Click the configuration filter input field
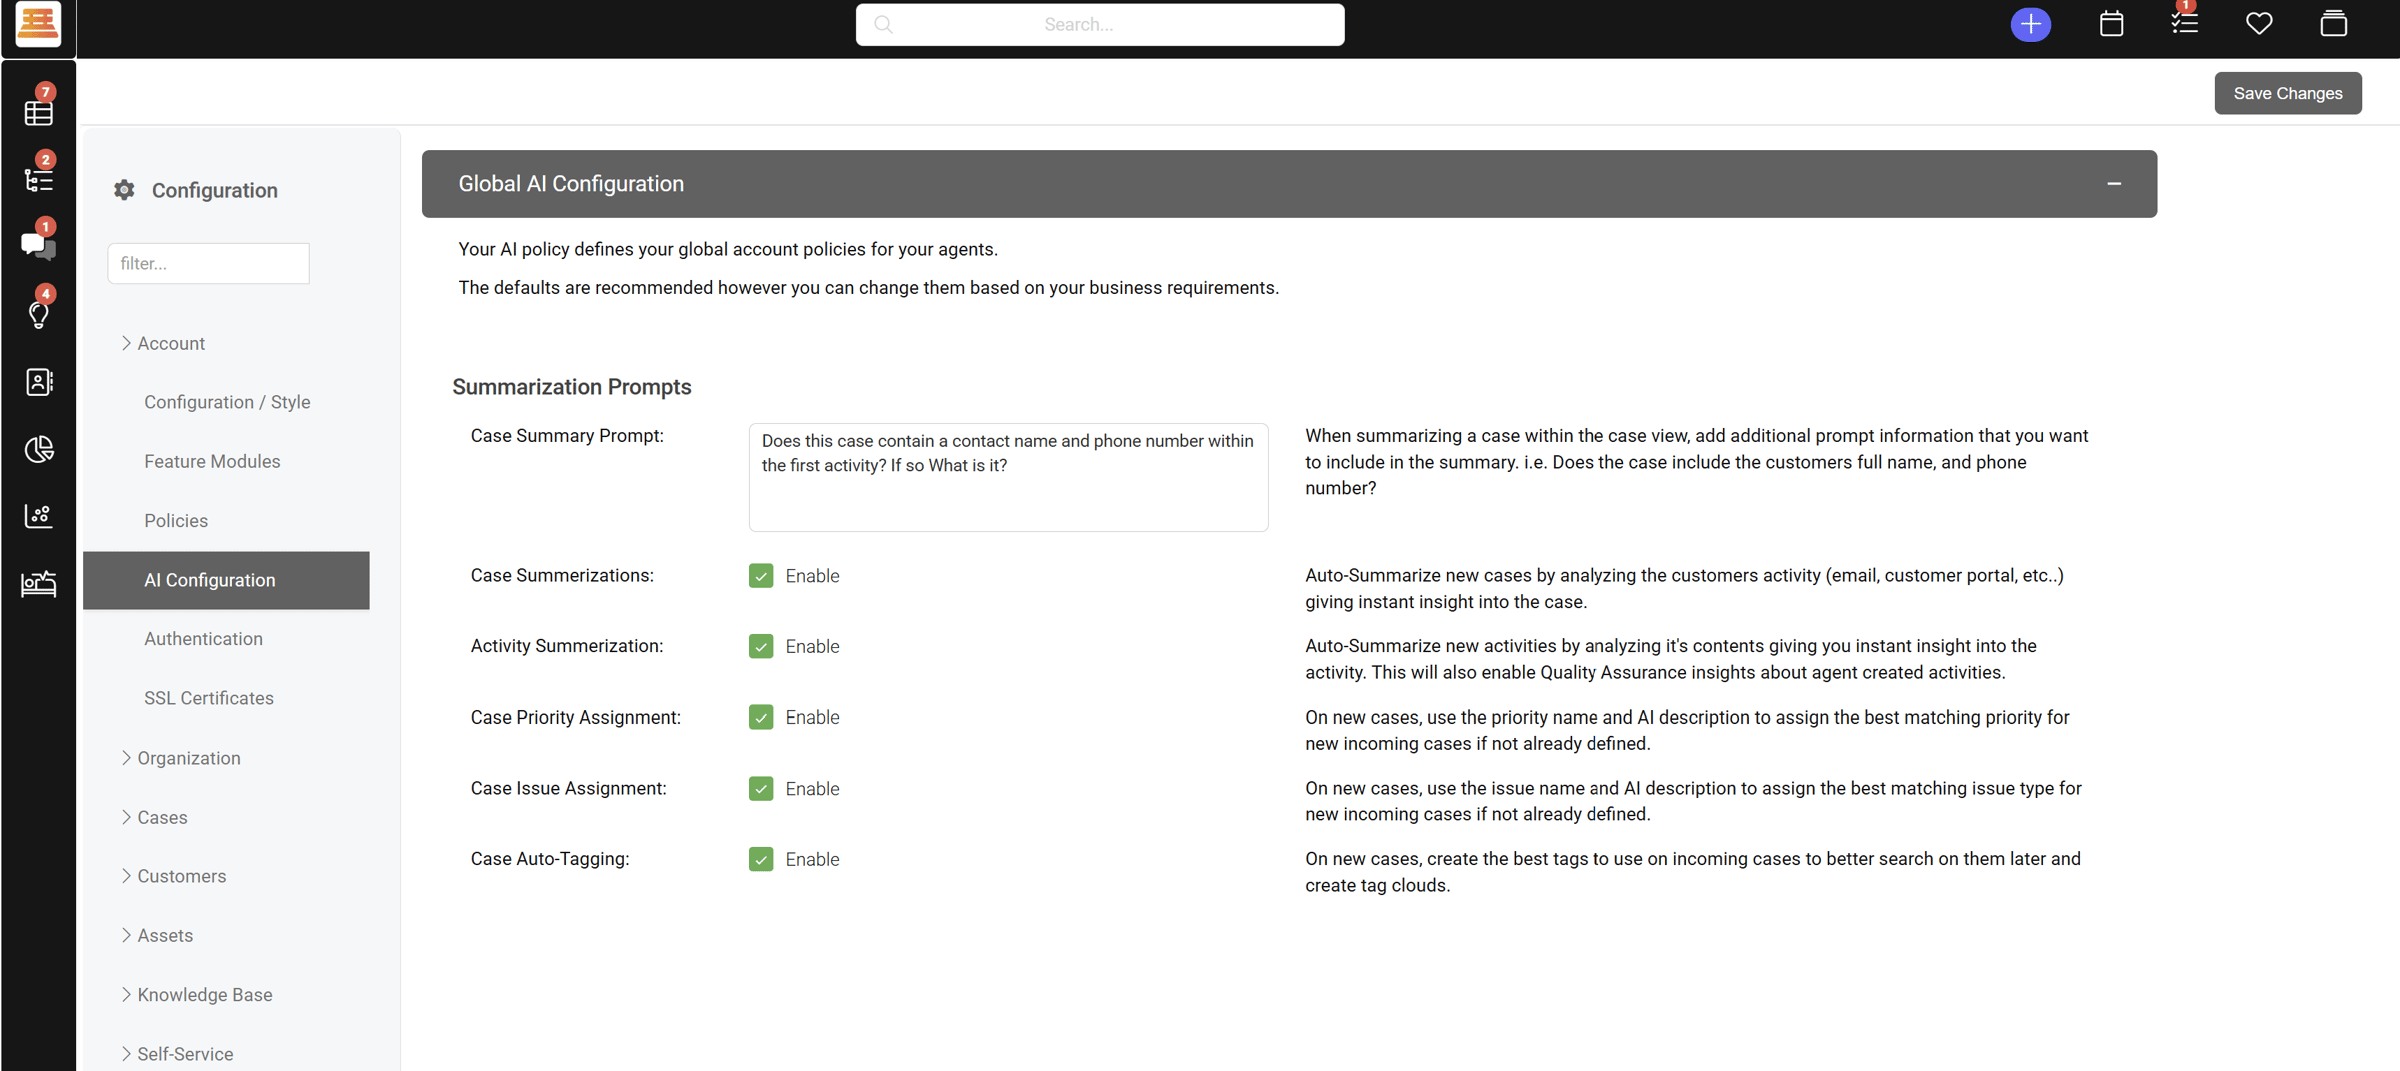 (208, 264)
